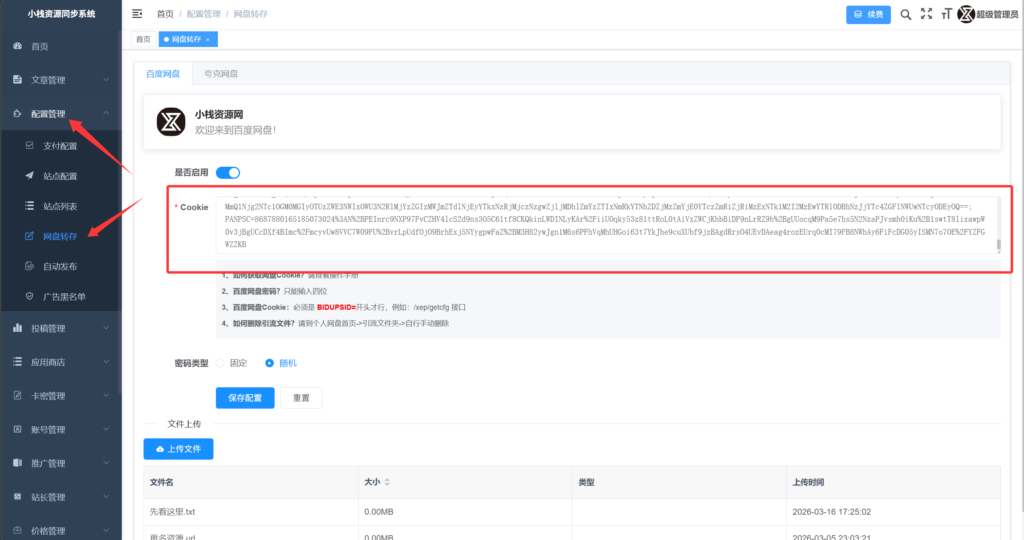Select the 随机 password type radio
1024x540 pixels.
click(269, 362)
